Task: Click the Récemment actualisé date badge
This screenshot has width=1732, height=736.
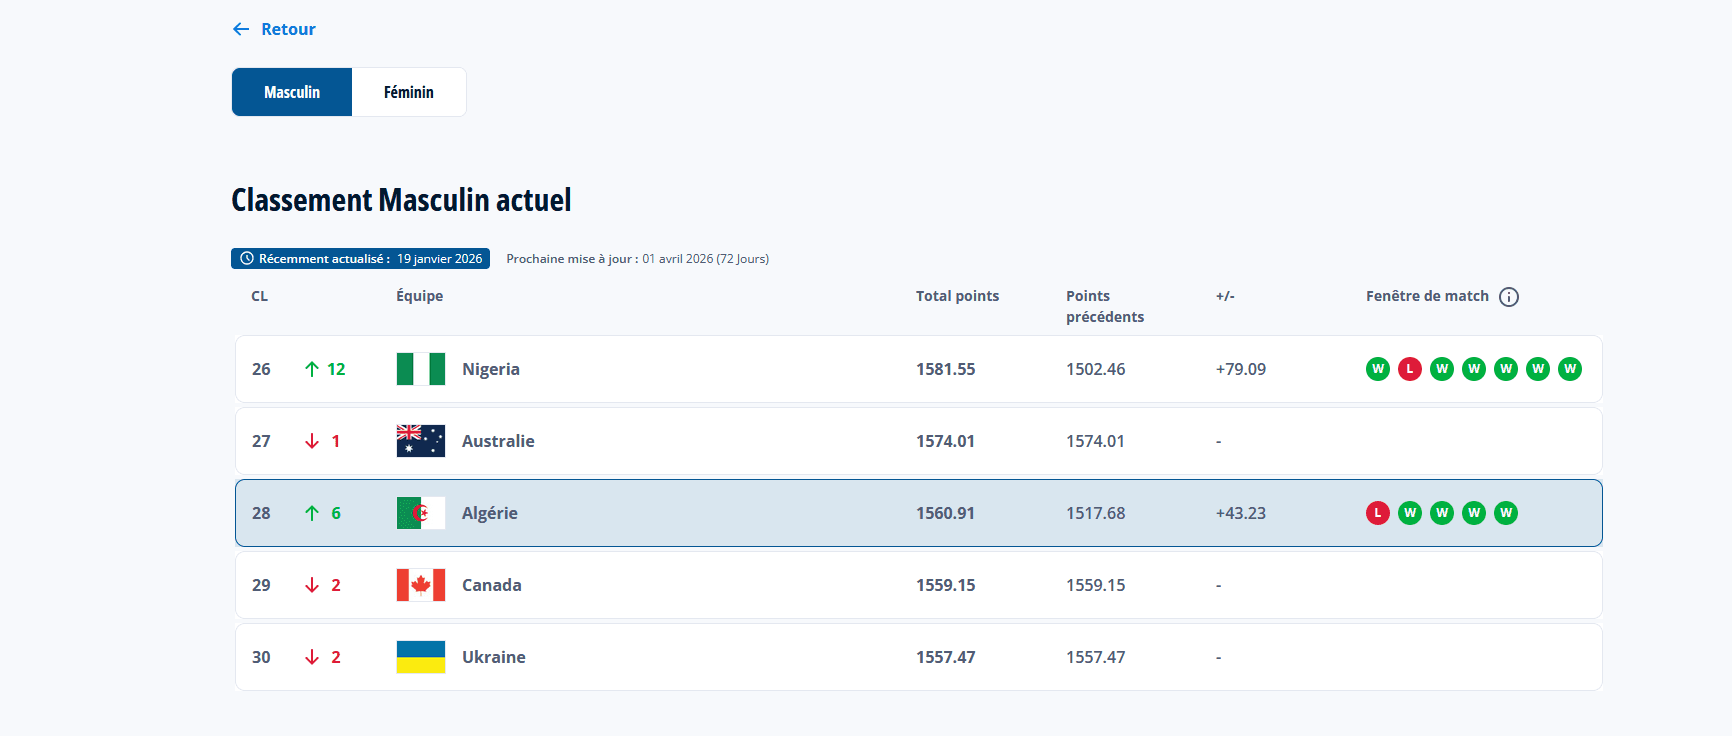Action: [360, 259]
